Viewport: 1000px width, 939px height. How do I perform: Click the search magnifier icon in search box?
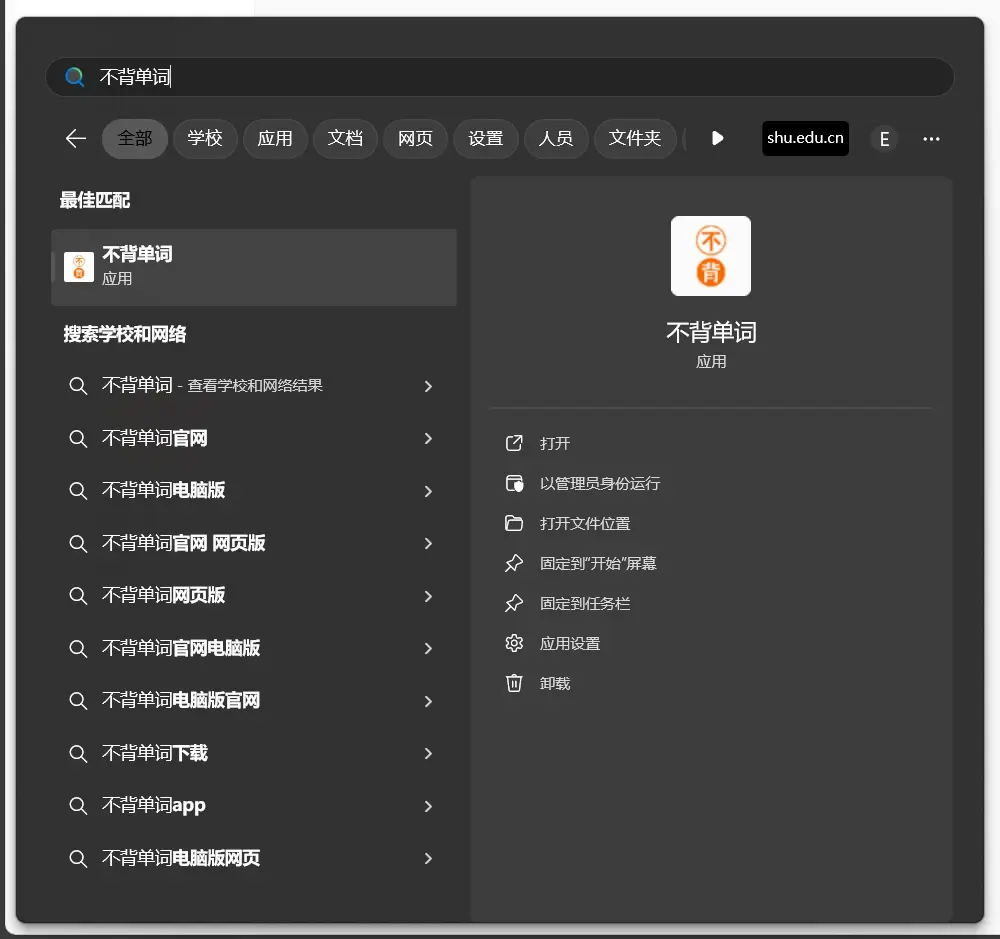point(75,77)
